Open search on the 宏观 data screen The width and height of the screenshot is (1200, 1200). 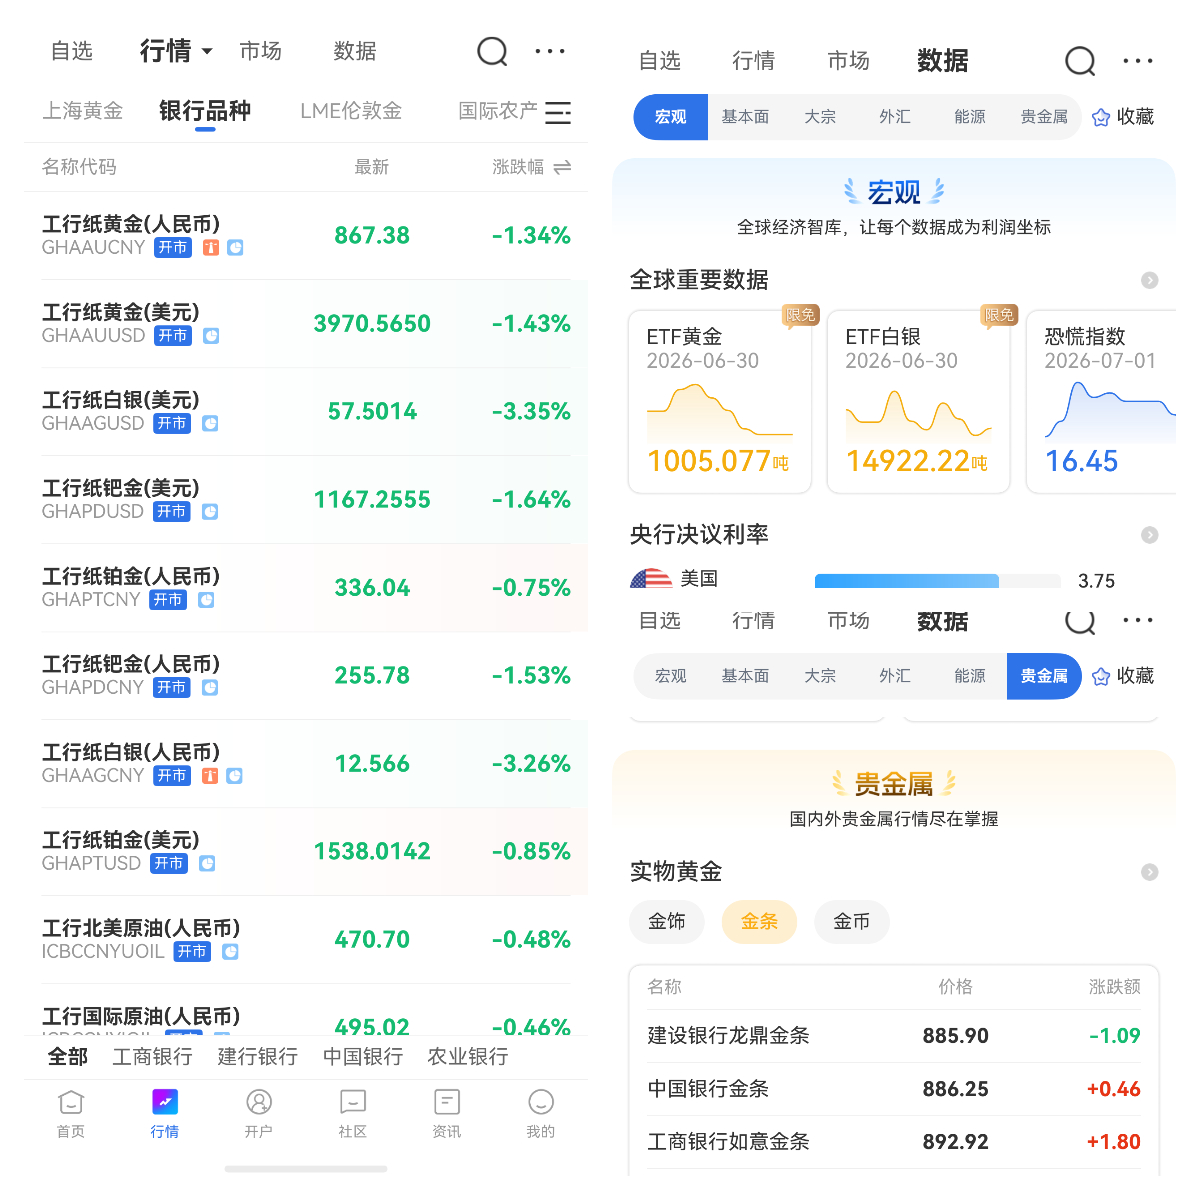coord(1080,62)
